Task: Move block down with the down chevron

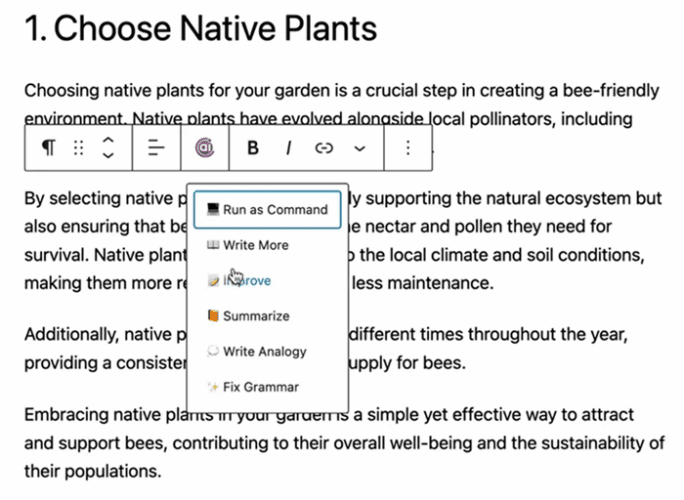Action: click(x=108, y=155)
